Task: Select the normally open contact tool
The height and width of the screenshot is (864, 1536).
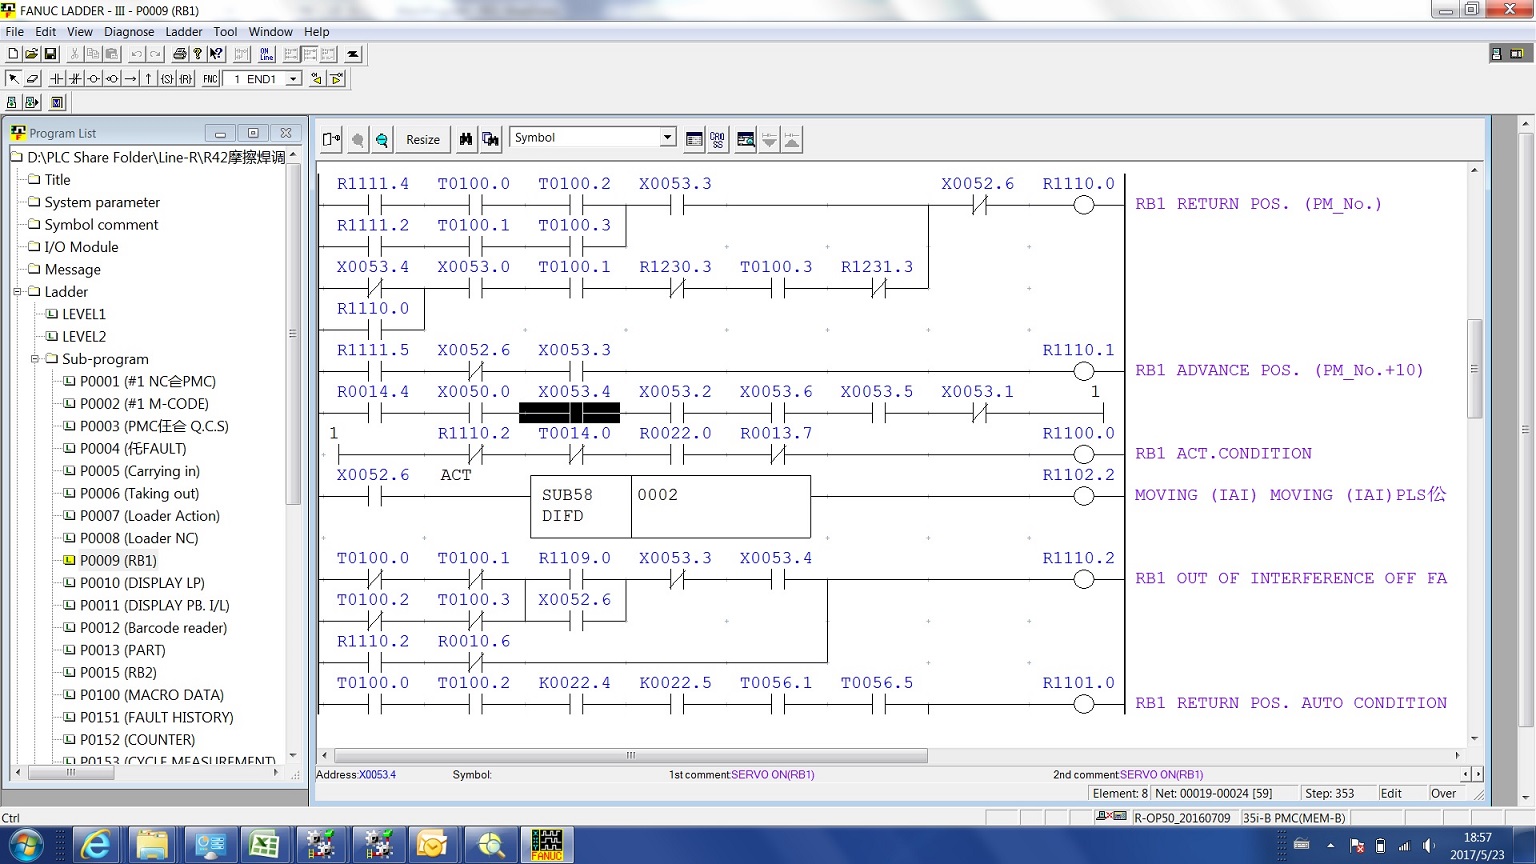Action: coord(56,79)
